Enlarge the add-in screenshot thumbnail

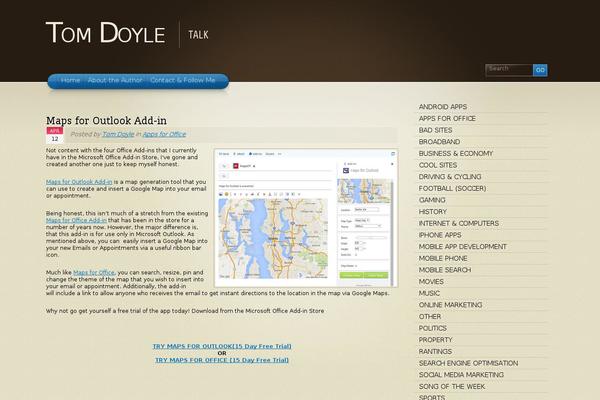306,218
